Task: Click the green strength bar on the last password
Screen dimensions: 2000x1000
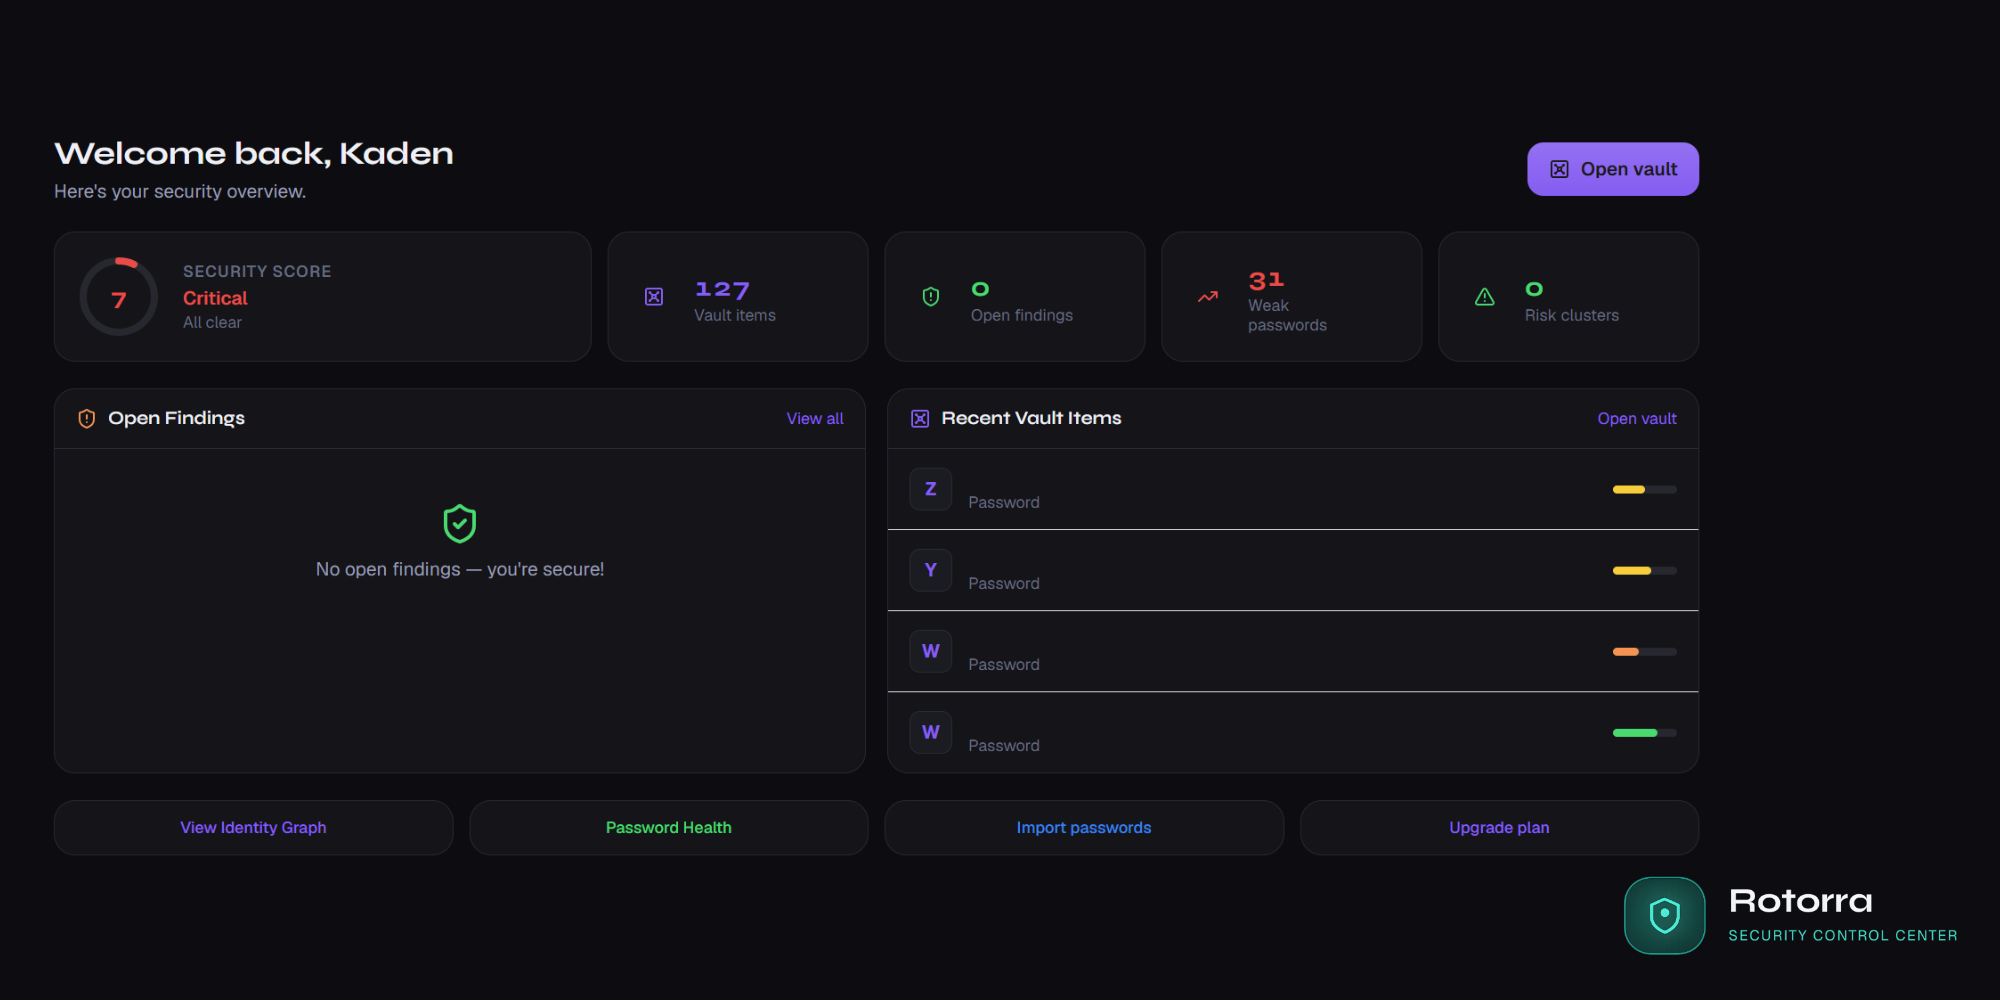Action: click(1636, 733)
